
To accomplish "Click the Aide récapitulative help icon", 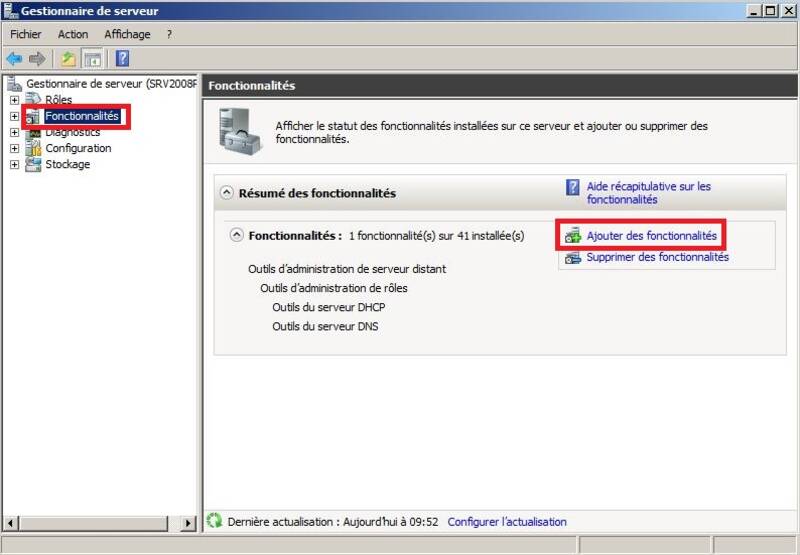I will (x=573, y=187).
